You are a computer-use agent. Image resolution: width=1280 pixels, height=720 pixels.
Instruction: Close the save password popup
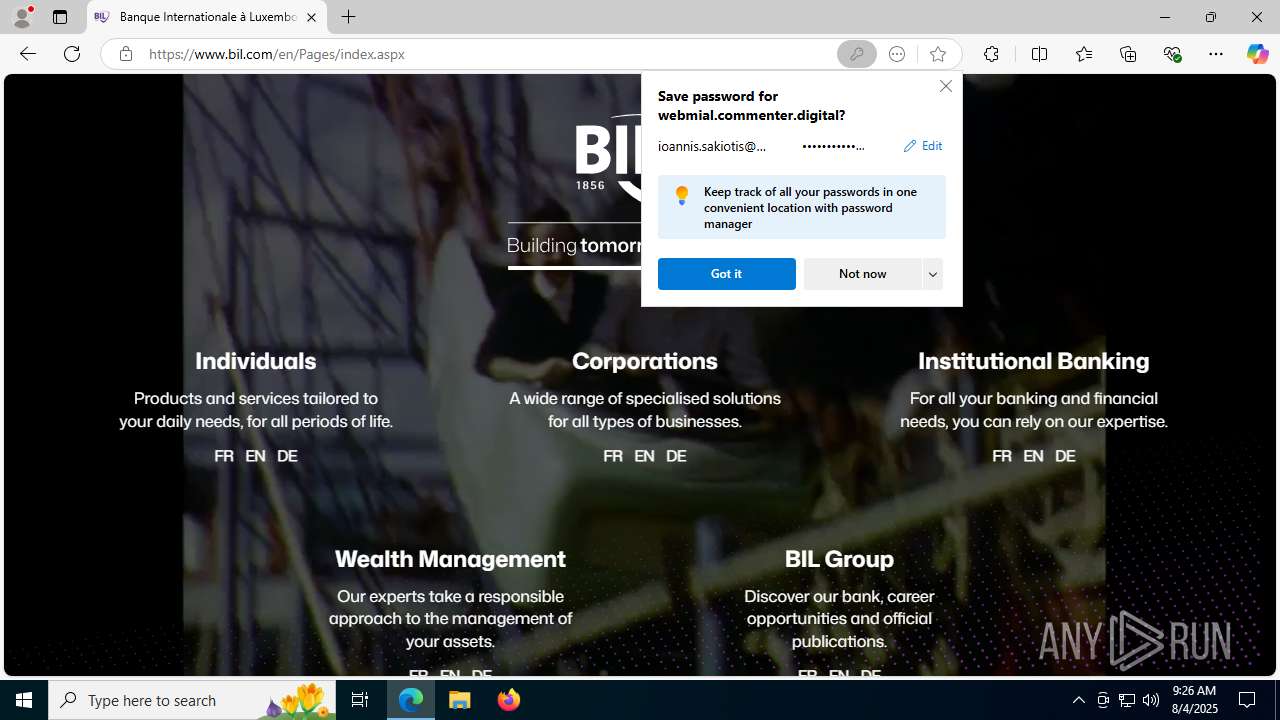(945, 86)
